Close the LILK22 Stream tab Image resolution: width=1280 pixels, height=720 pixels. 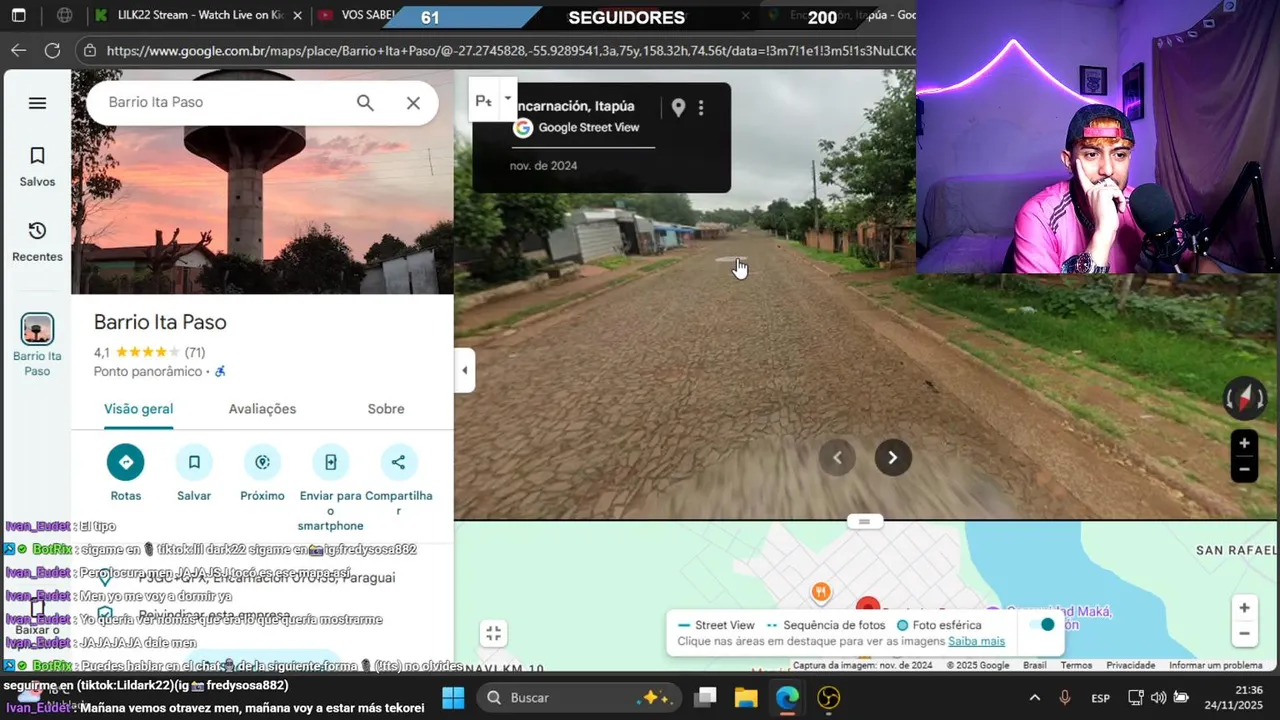[297, 16]
